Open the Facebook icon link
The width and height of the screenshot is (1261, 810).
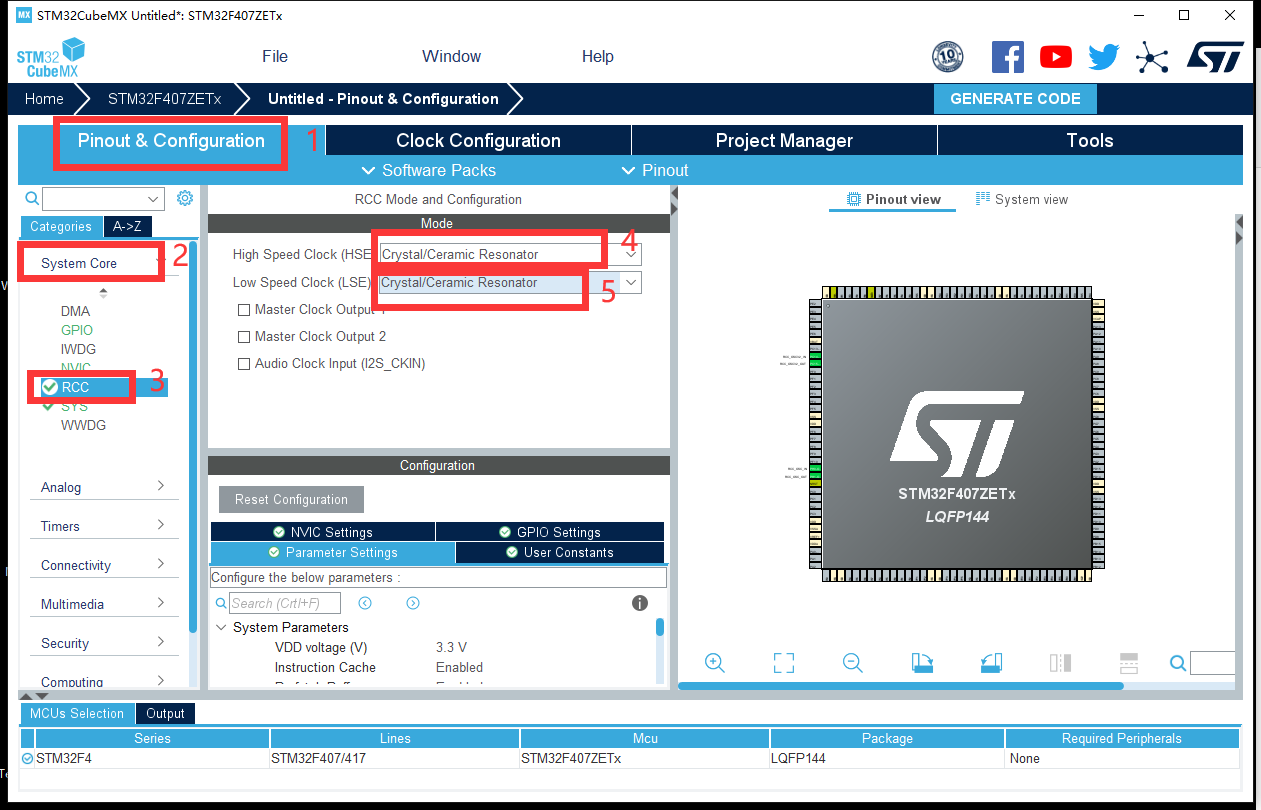click(1007, 57)
